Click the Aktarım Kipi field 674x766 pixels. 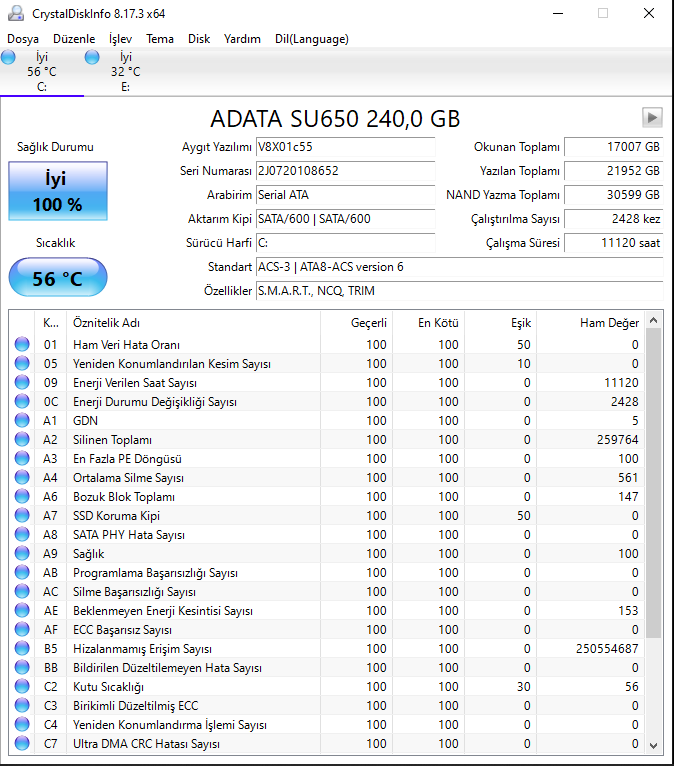[345, 219]
